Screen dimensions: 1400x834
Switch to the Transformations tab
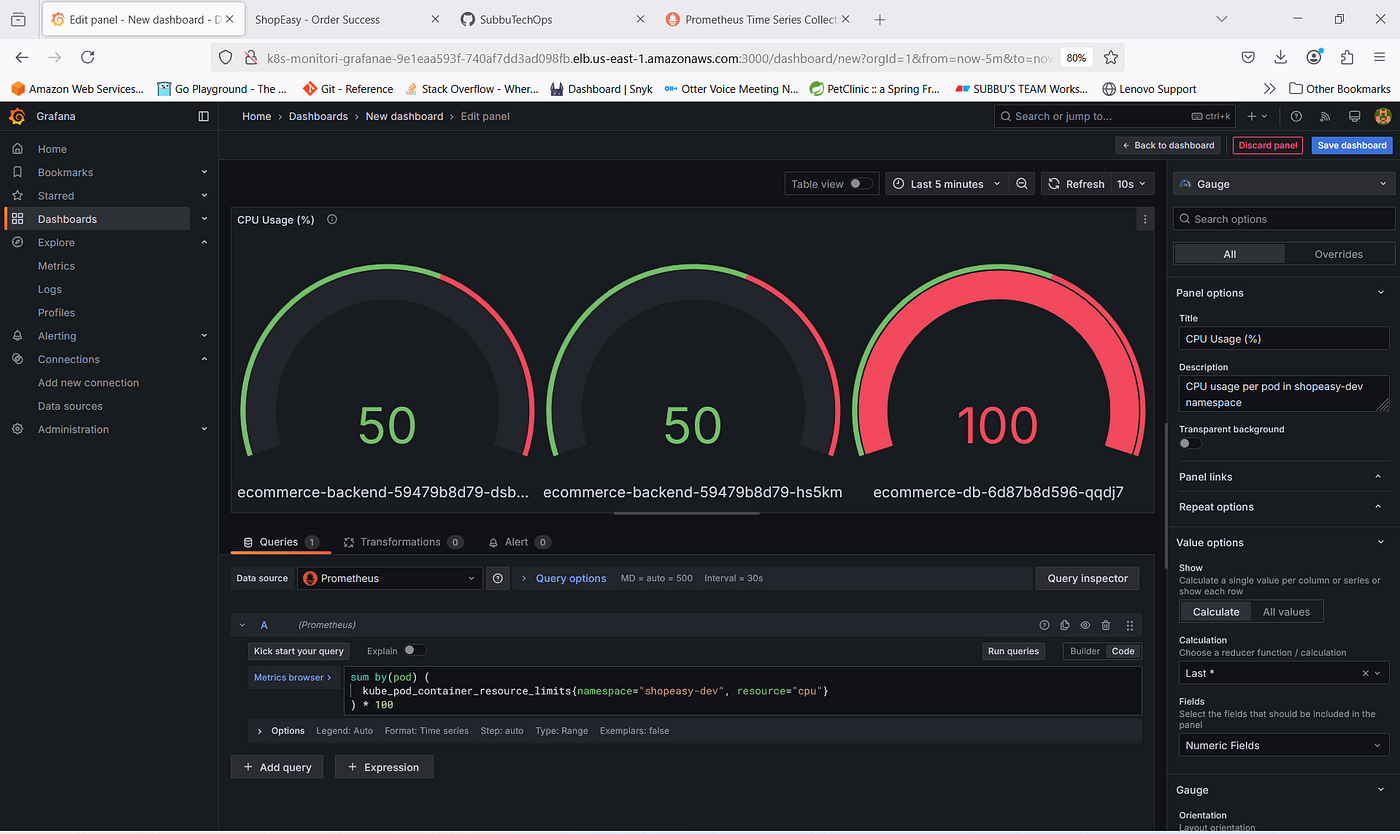click(400, 542)
